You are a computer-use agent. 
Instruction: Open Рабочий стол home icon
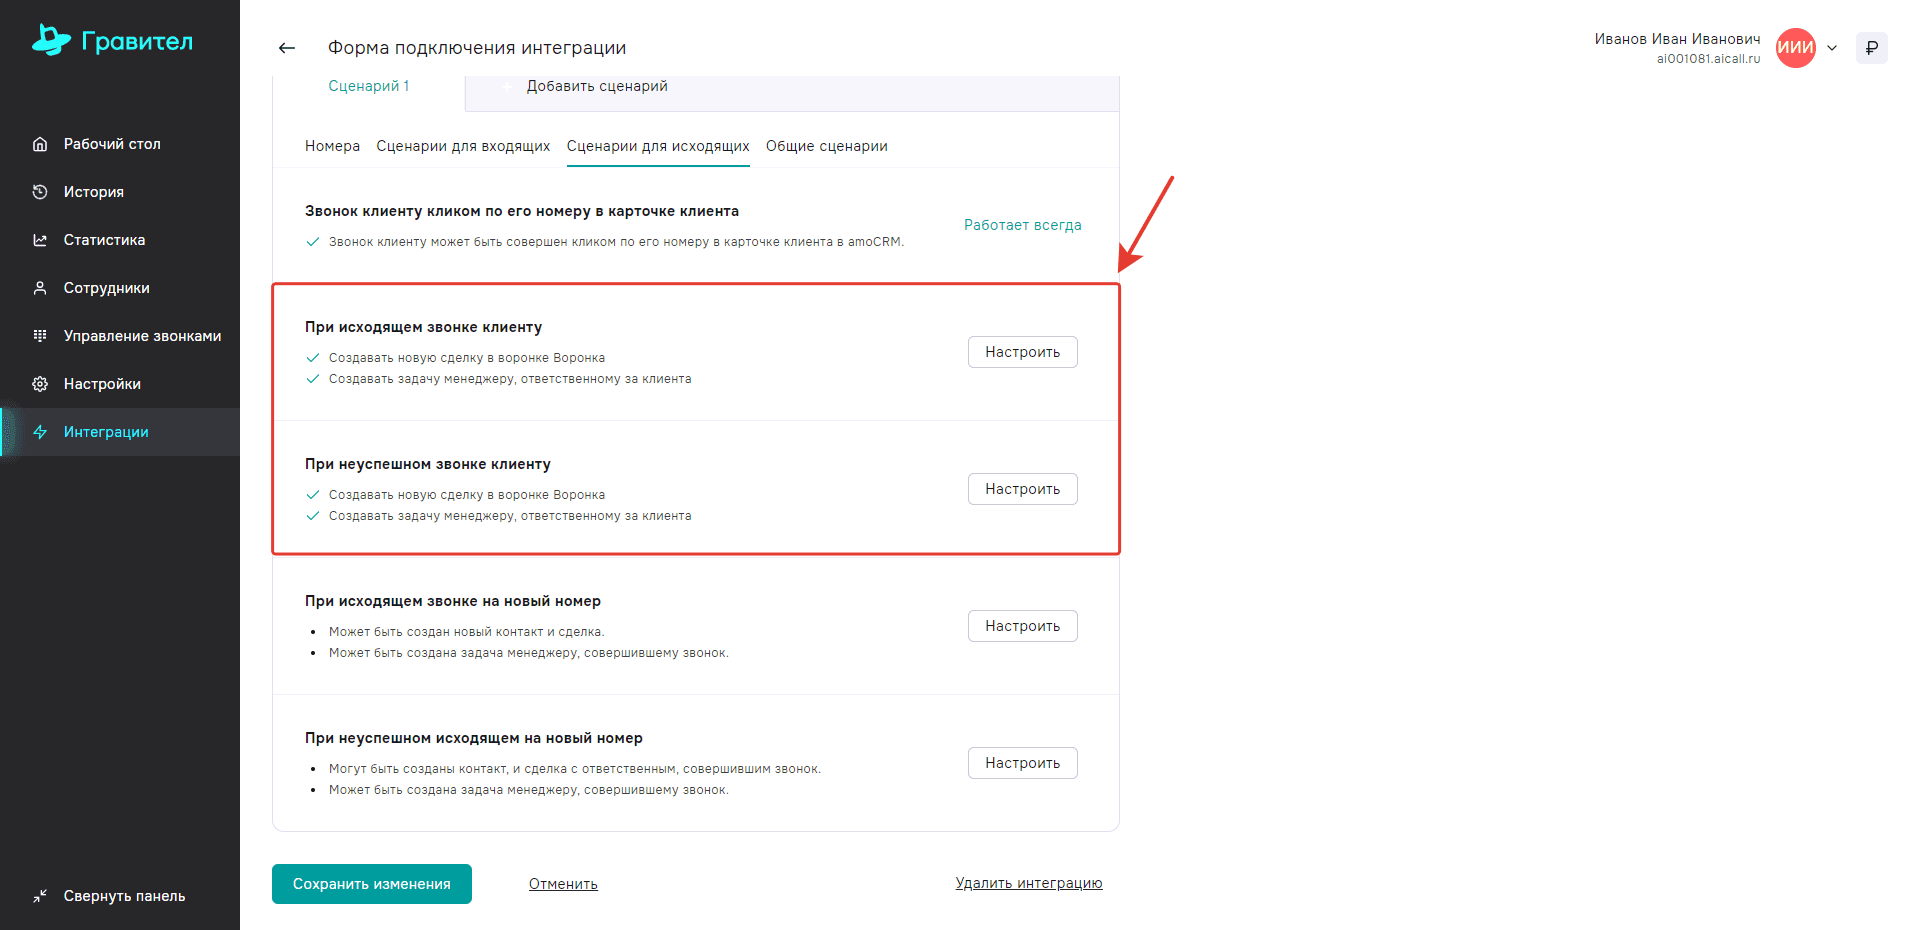tap(40, 144)
